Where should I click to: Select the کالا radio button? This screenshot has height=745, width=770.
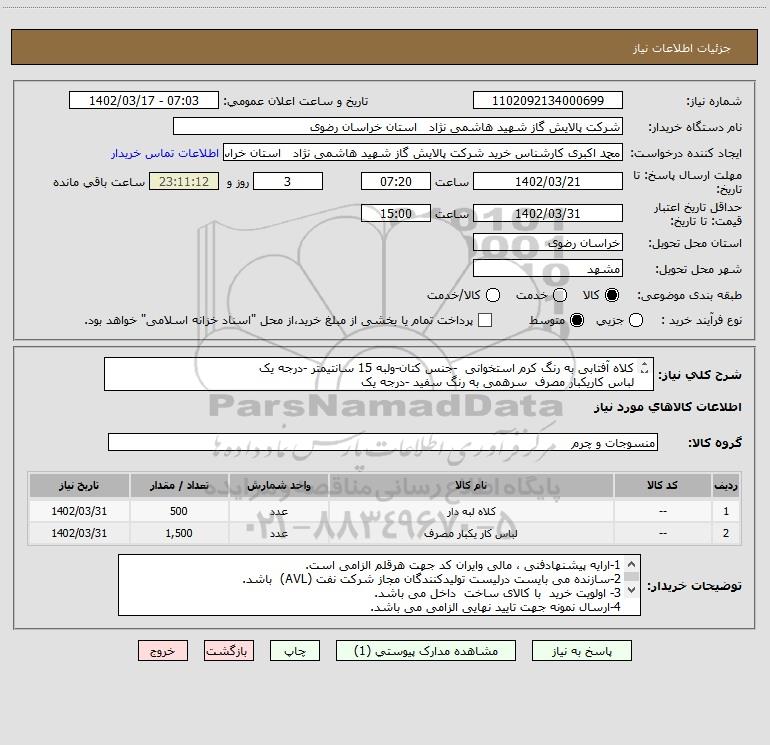click(612, 295)
